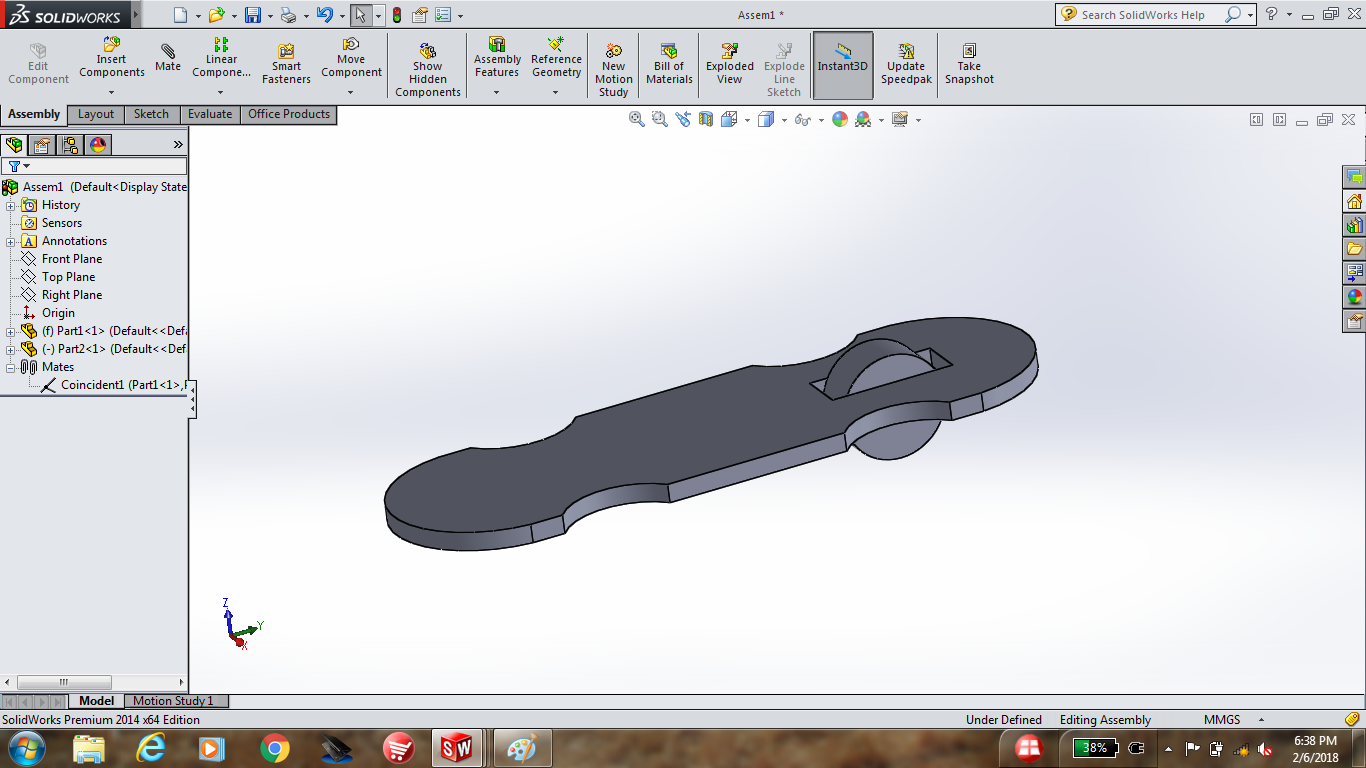Open the Assembly Features dropdown arrow
This screenshot has width=1366, height=768.
[497, 93]
